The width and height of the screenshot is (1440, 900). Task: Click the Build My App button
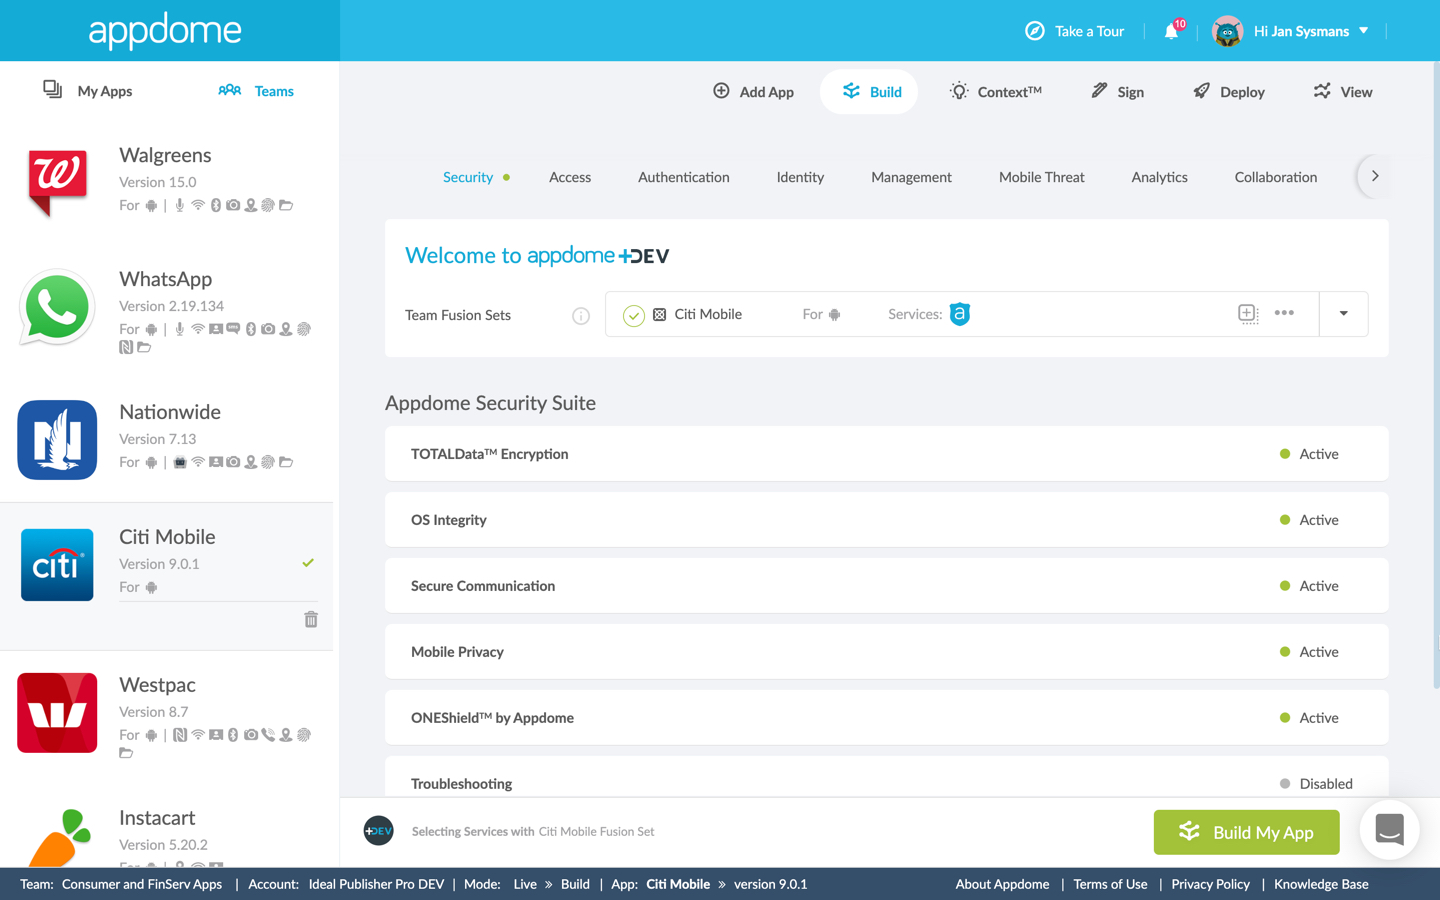coord(1246,832)
